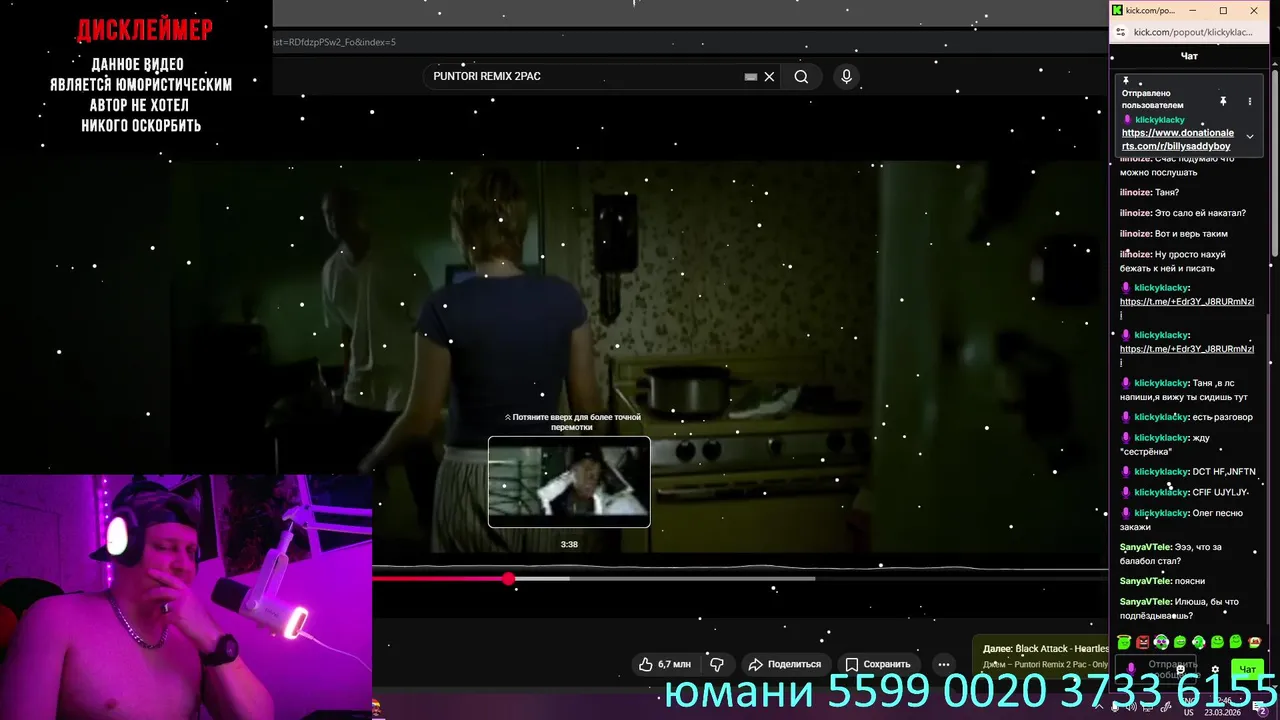Click the Kick popout URL address bar
The height and width of the screenshot is (720, 1280).
1192,32
